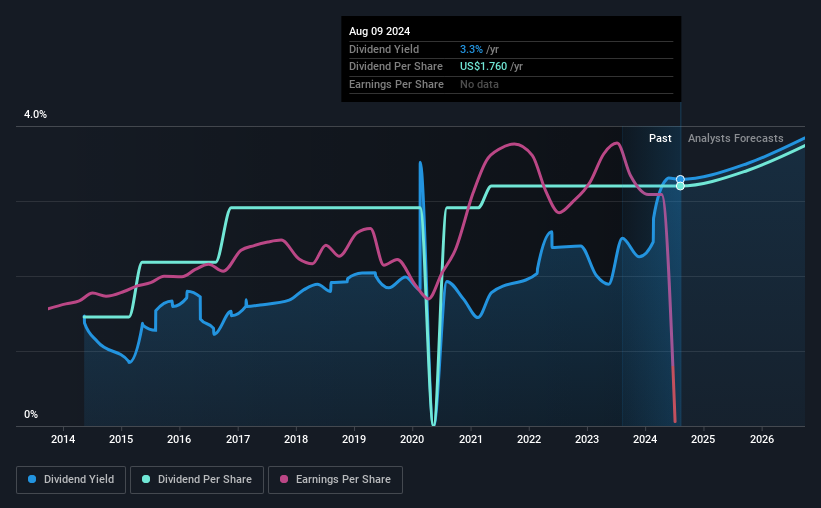
Task: Click the blue Dividend Yield legend dot
Action: pyautogui.click(x=32, y=479)
